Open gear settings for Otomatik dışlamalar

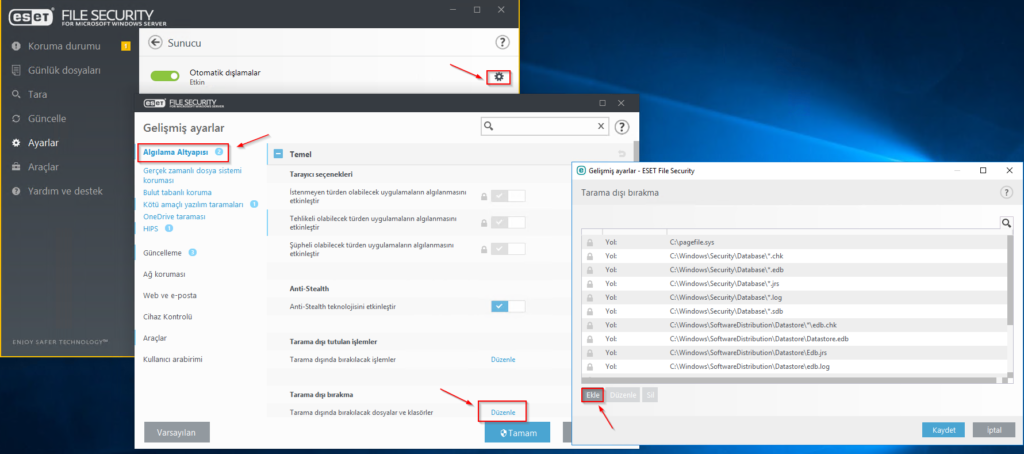(x=499, y=76)
